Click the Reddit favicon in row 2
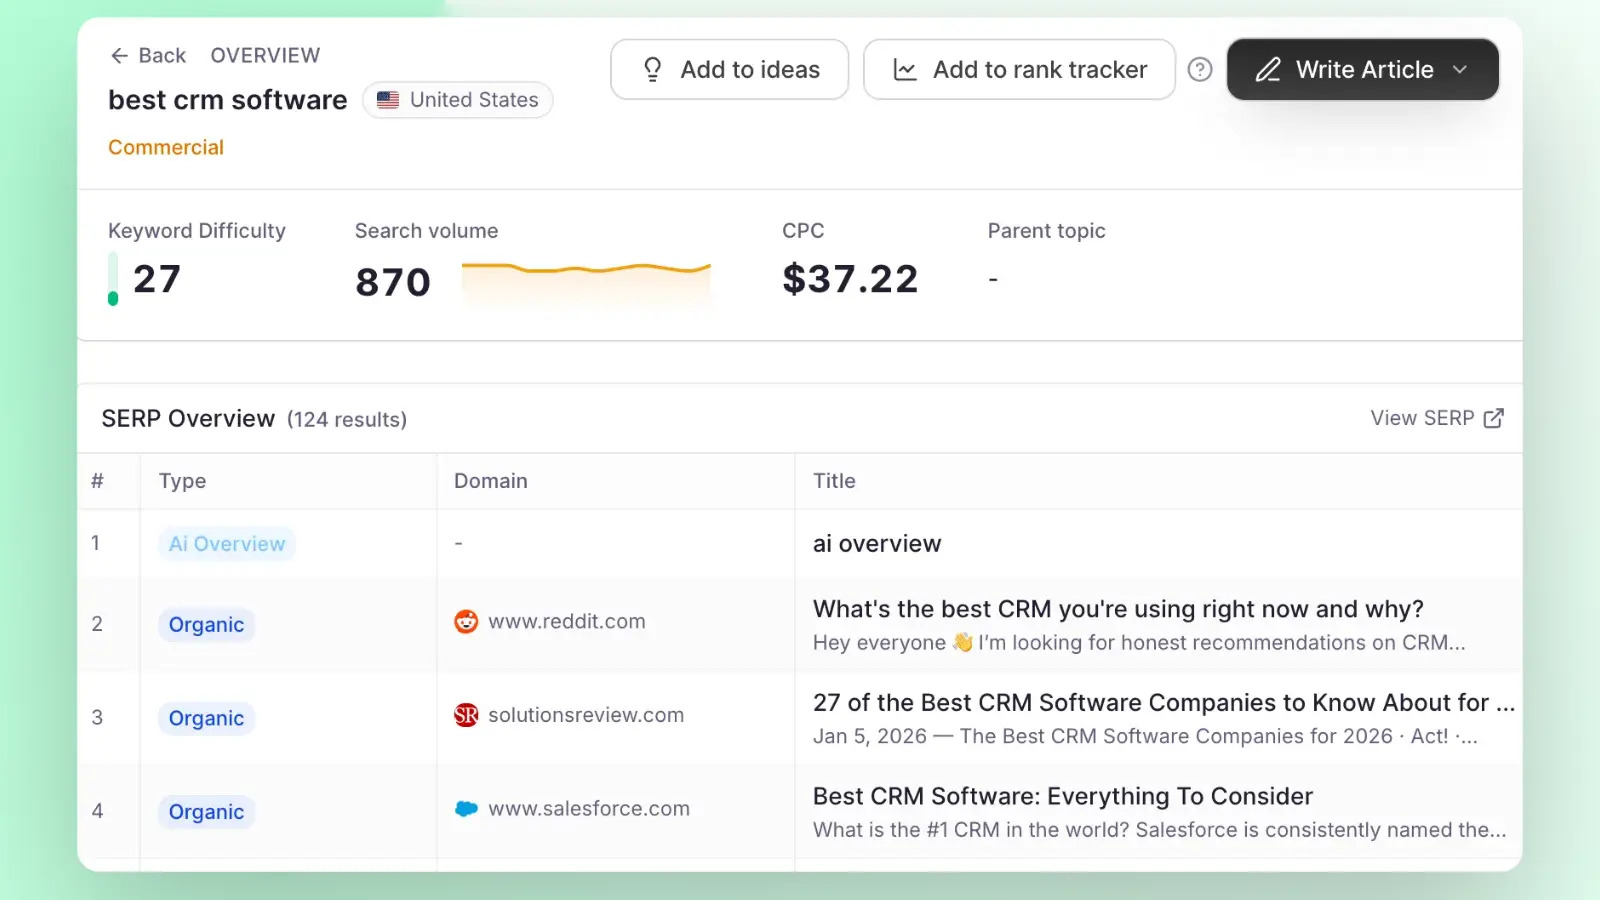Image resolution: width=1600 pixels, height=900 pixels. click(466, 622)
